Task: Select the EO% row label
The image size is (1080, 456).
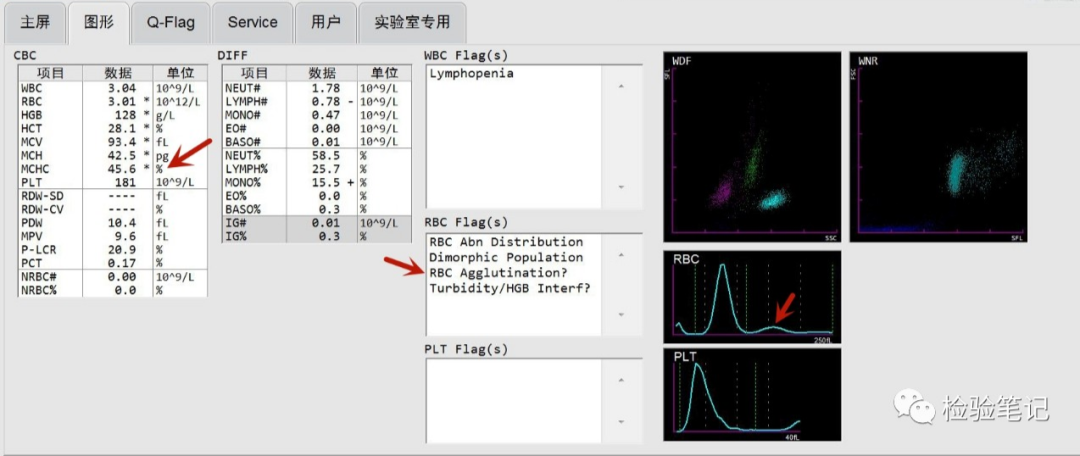Action: (x=234, y=196)
